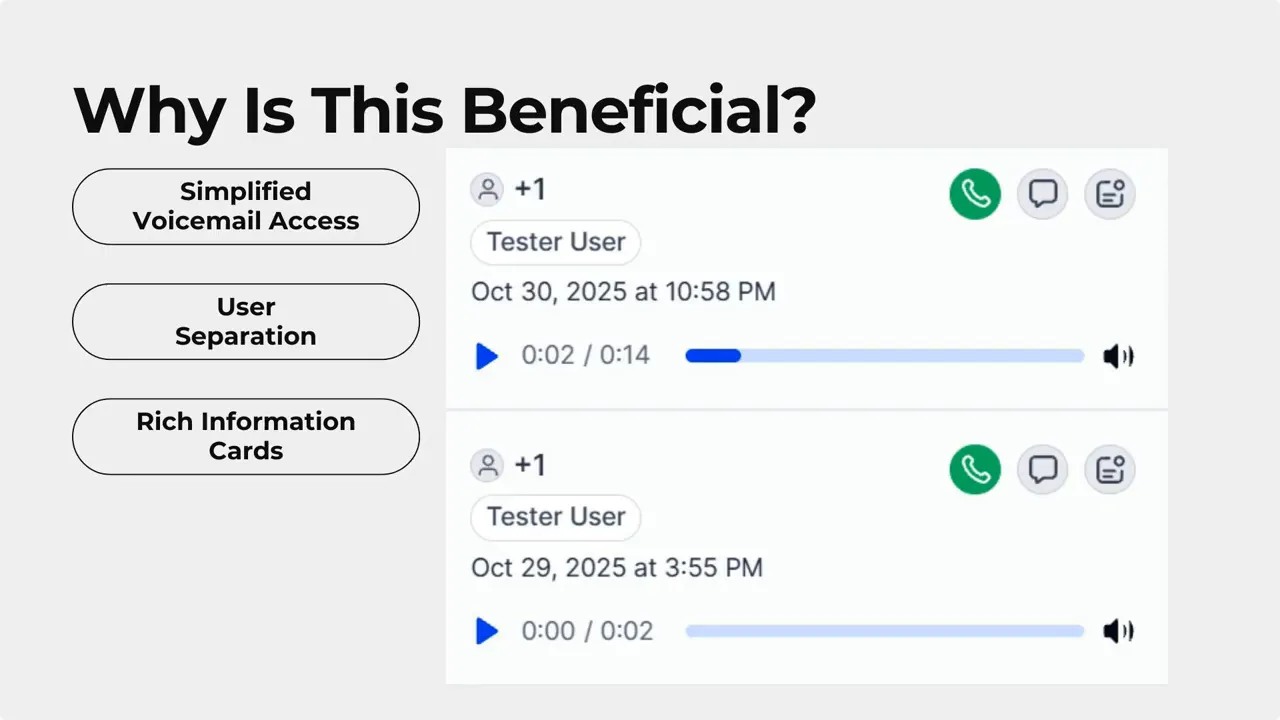The image size is (1280, 720).
Task: Seek within the Oct 29 voicemail progress bar
Action: coord(884,631)
